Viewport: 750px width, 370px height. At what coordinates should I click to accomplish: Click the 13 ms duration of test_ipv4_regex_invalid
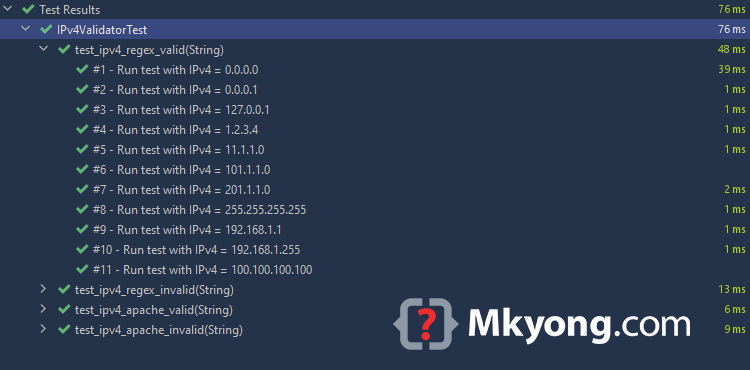(x=732, y=289)
